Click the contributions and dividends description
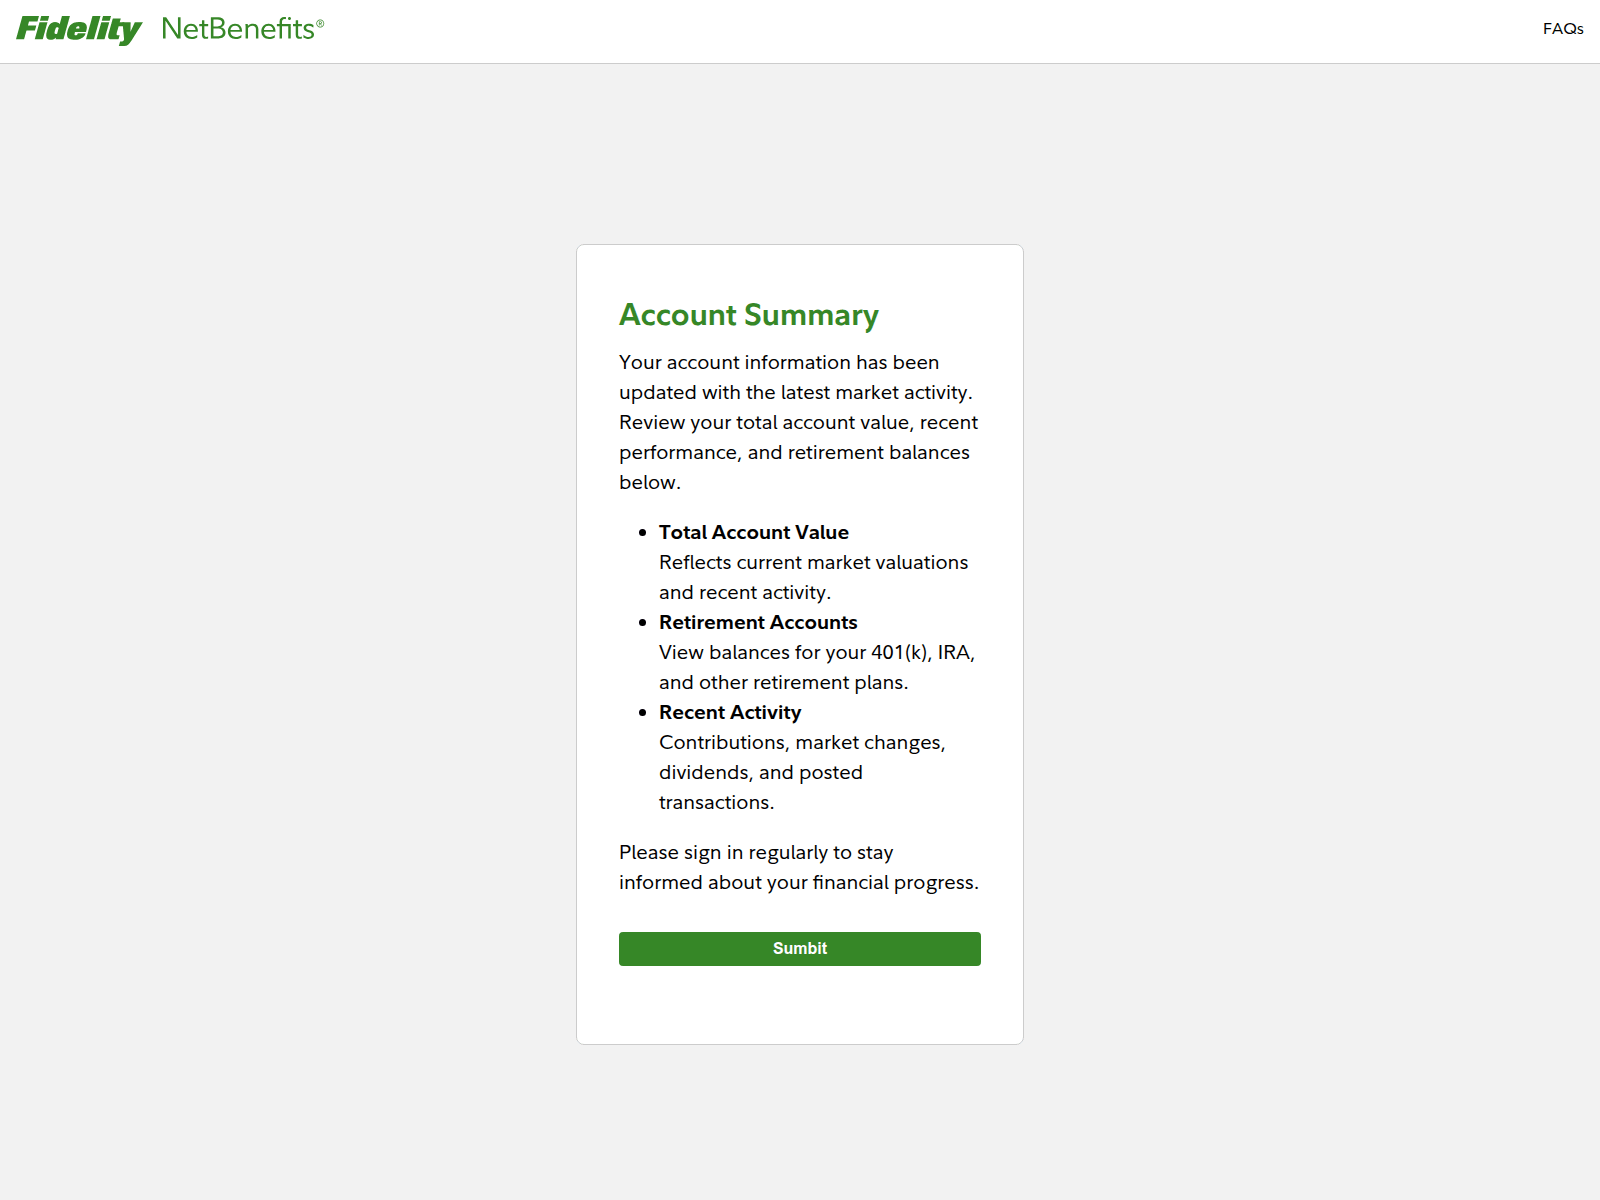The width and height of the screenshot is (1600, 1200). [x=800, y=772]
